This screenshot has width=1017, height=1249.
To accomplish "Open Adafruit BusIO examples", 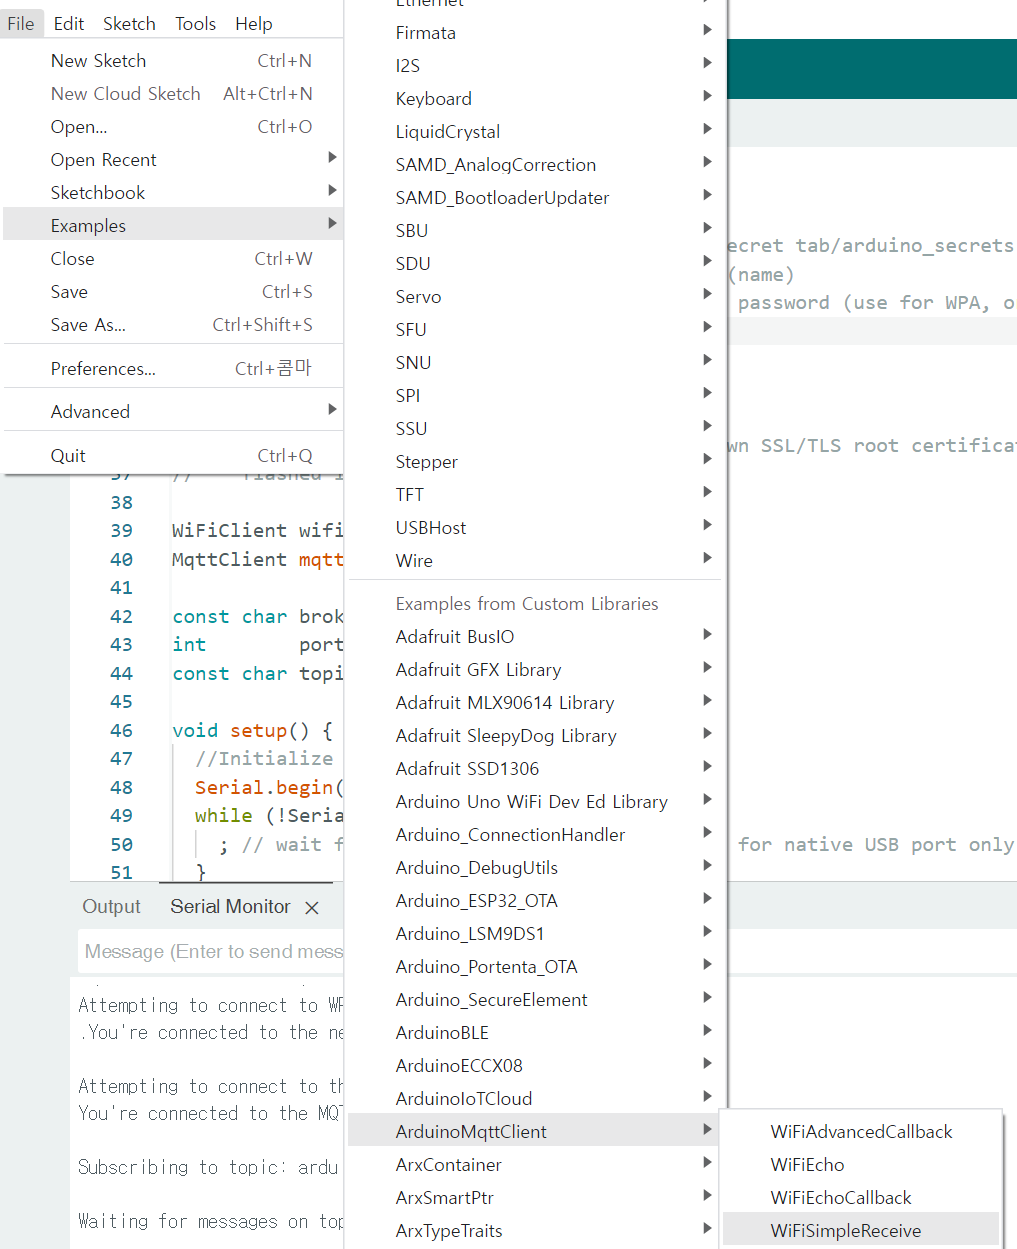I will 535,637.
